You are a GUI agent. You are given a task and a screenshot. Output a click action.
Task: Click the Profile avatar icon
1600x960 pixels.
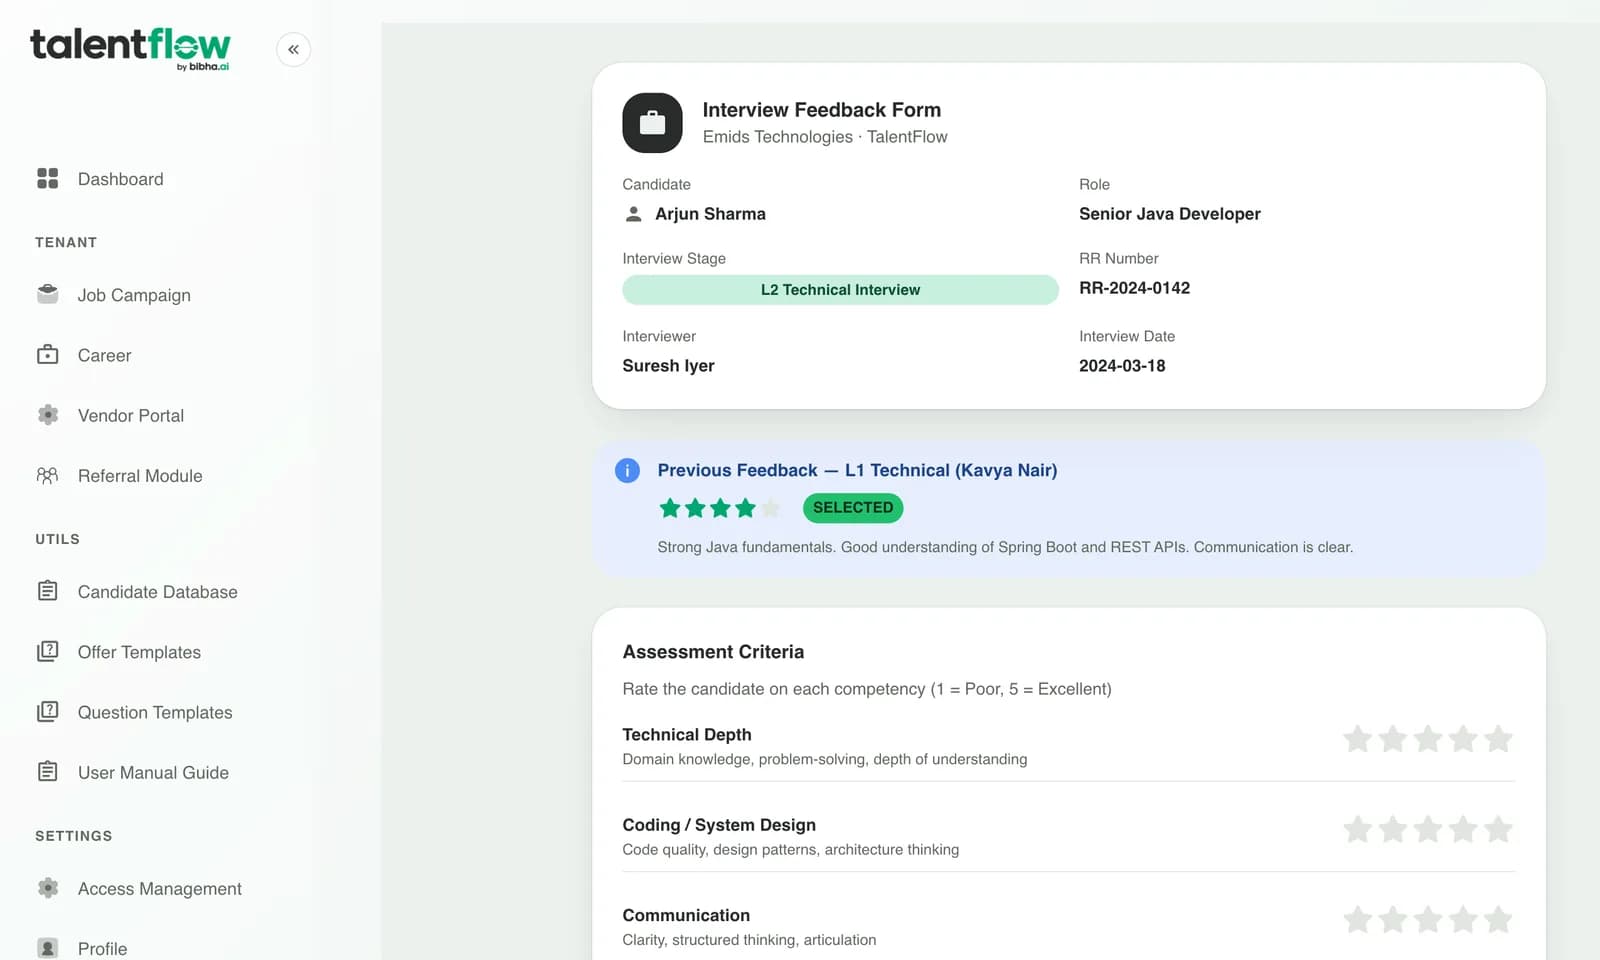pos(47,948)
